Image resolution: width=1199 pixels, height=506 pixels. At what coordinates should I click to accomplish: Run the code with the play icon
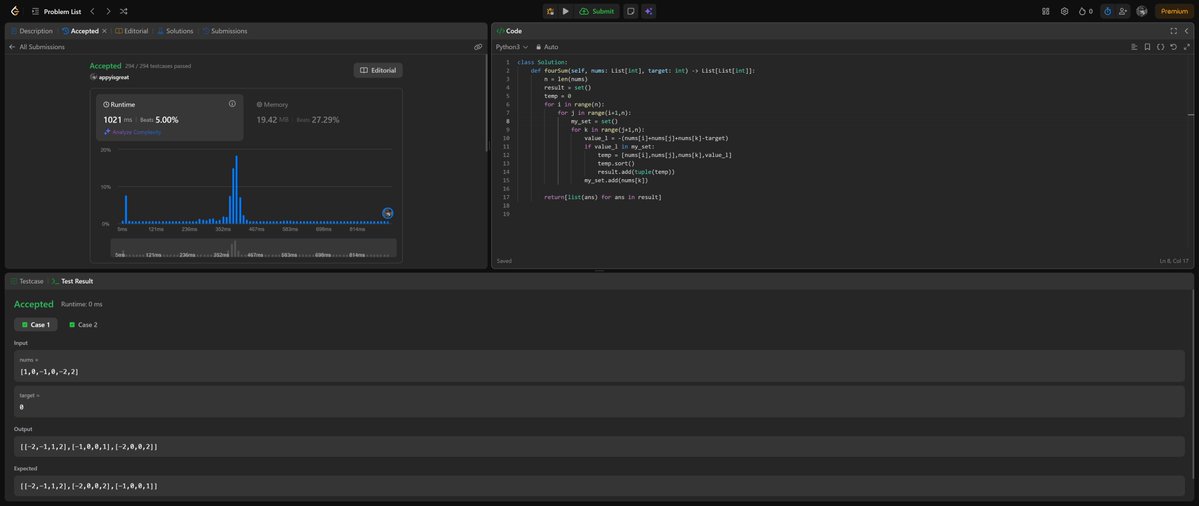pyautogui.click(x=566, y=11)
